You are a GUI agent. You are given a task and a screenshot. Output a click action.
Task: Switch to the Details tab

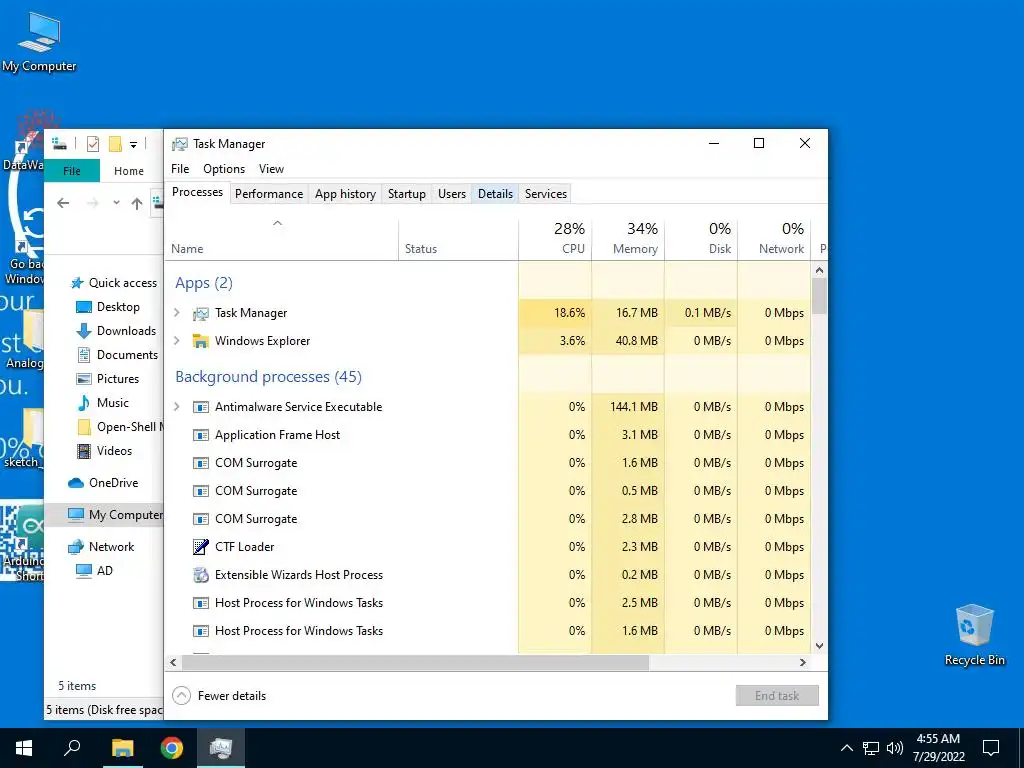[x=495, y=194]
